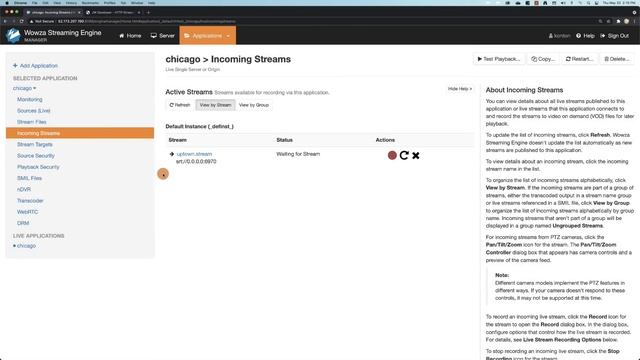The image size is (640, 360).
Task: Click the Actions column header
Action: [385, 140]
